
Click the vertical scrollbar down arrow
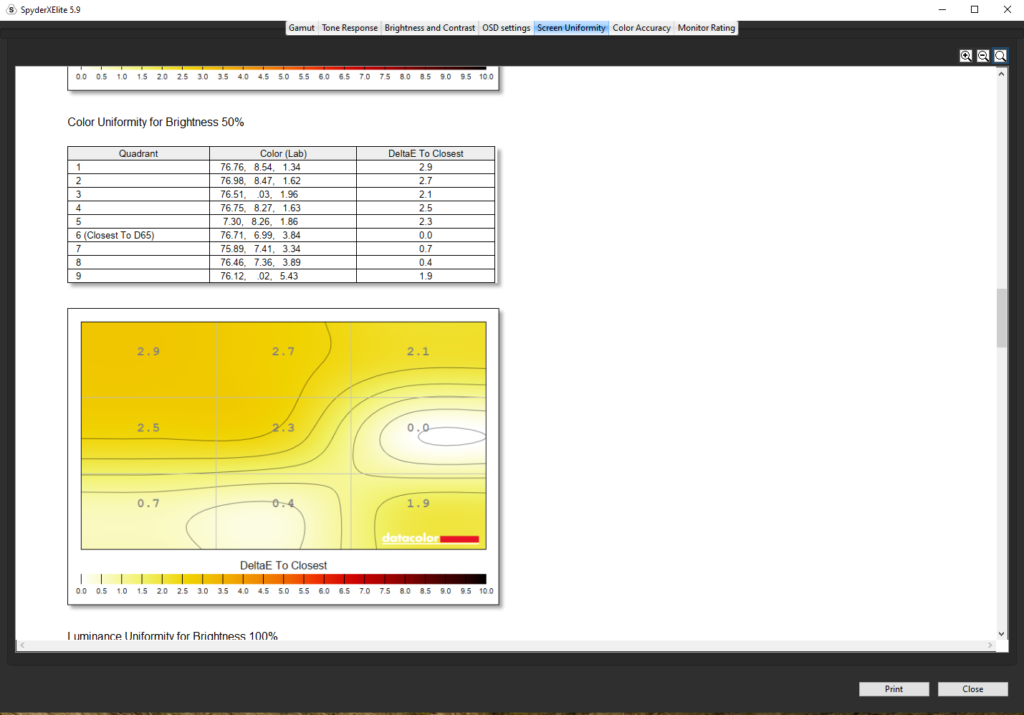(x=1002, y=633)
